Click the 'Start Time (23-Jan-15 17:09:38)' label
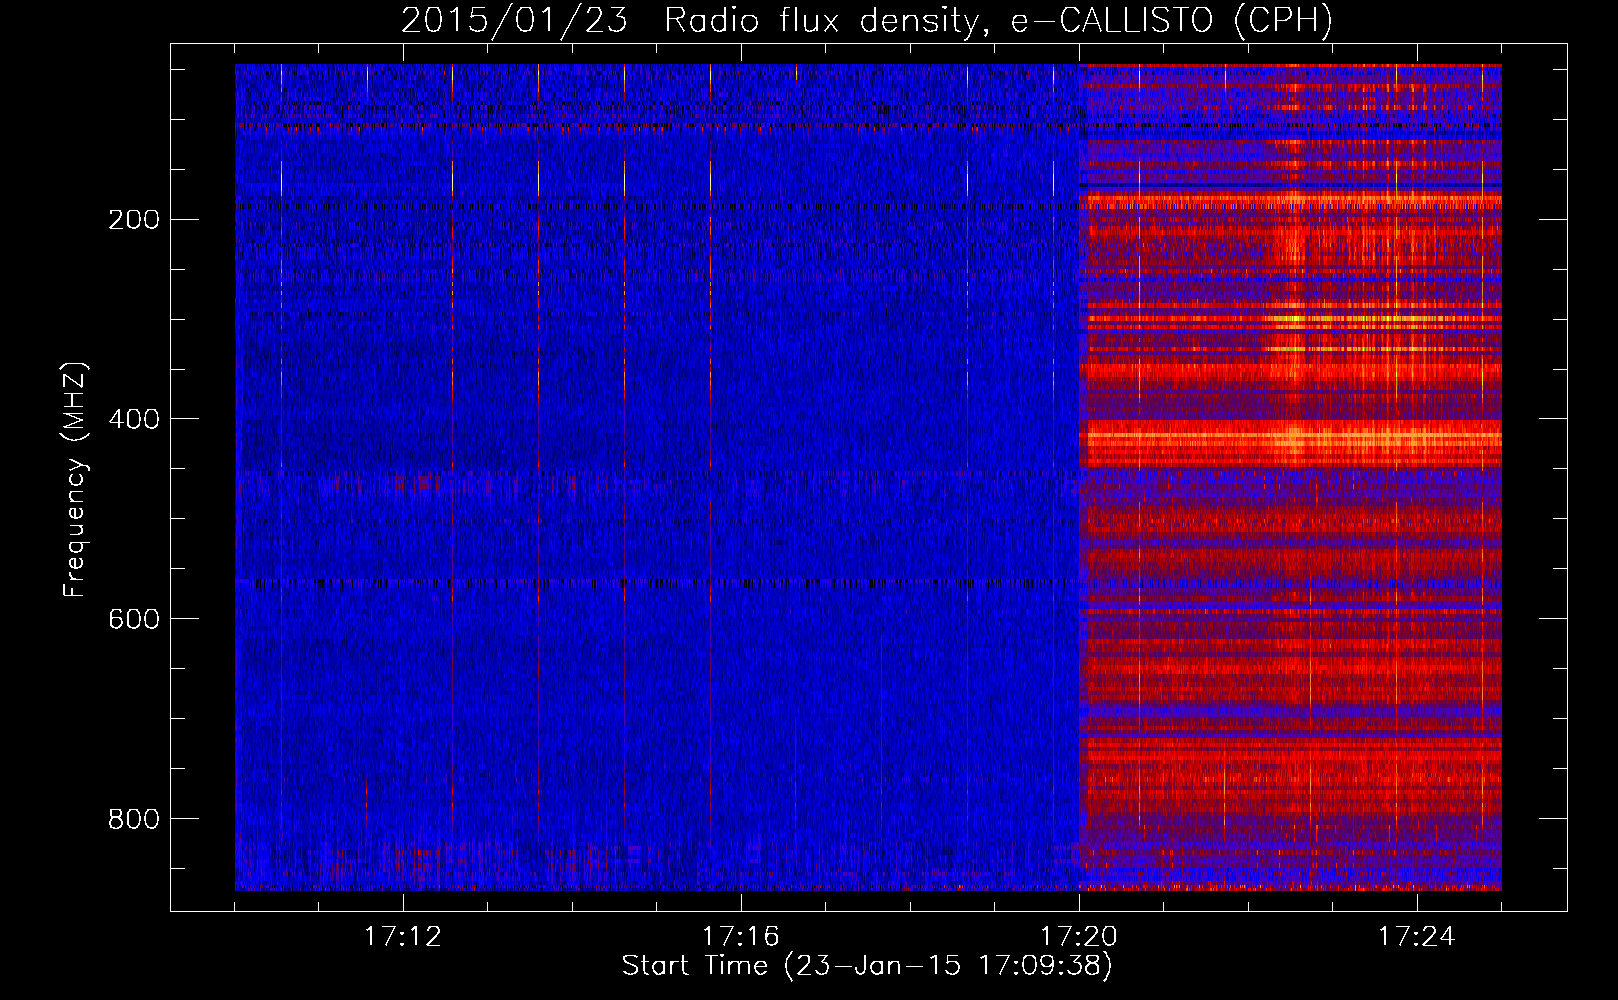 (867, 966)
